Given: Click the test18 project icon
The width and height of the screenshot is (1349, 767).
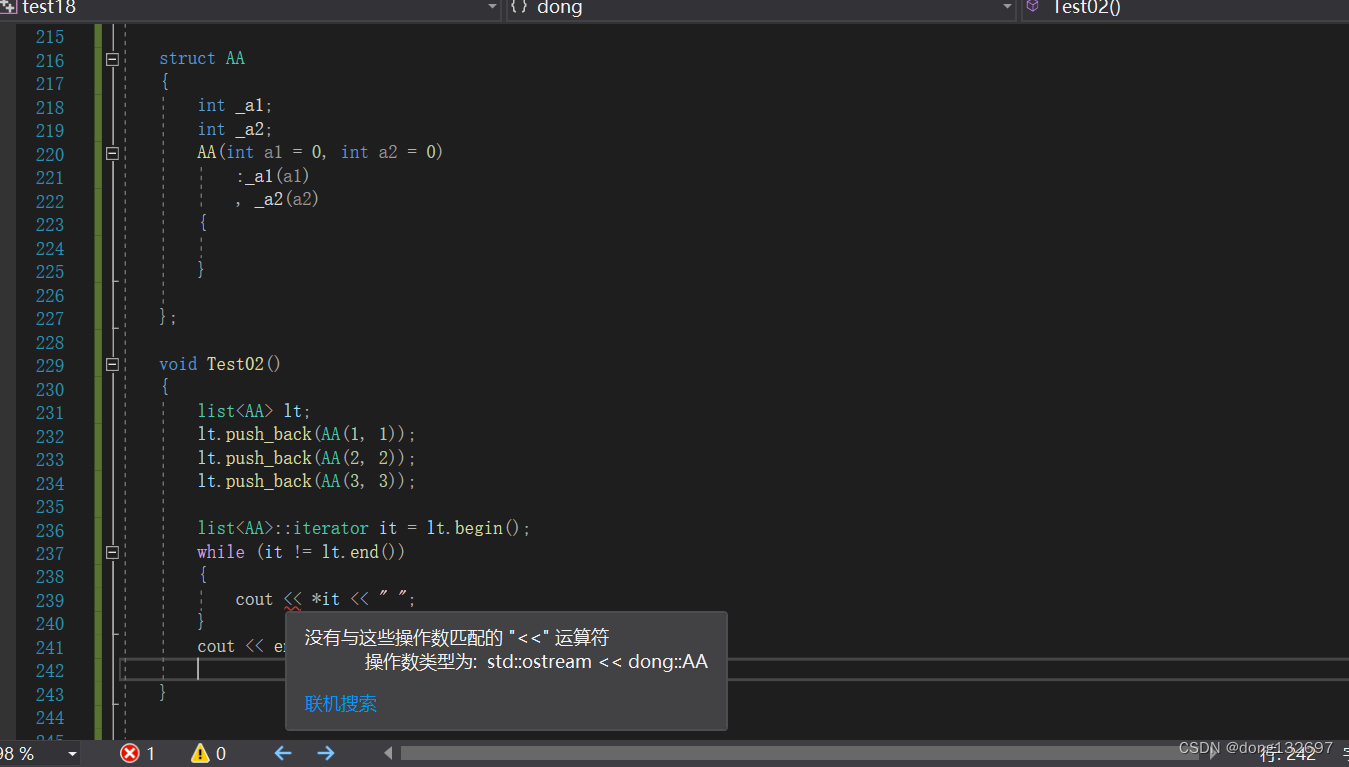Looking at the screenshot, I should point(8,7).
